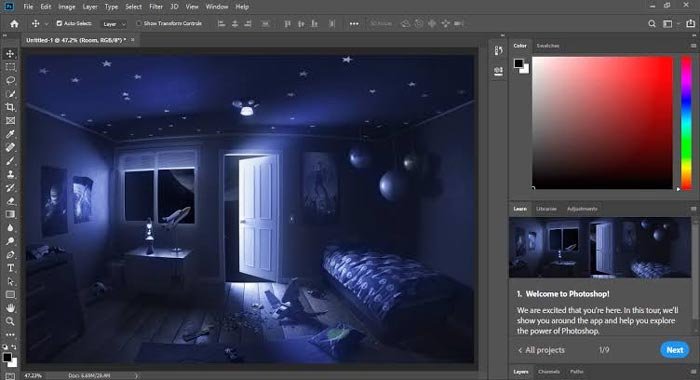
Task: Open the Learn panel flyout menu
Action: click(x=693, y=209)
